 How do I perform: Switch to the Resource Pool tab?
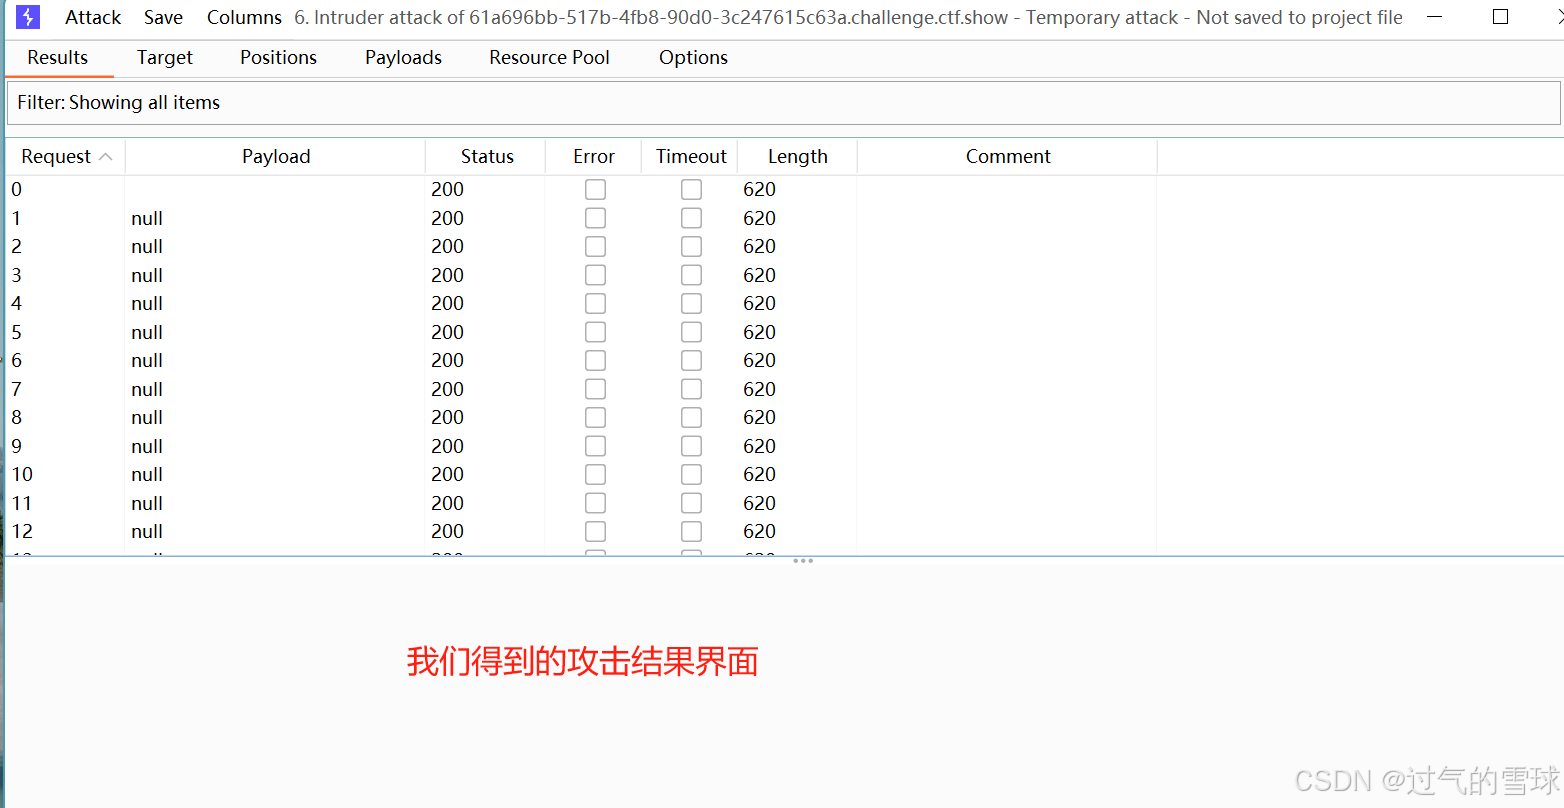(548, 57)
